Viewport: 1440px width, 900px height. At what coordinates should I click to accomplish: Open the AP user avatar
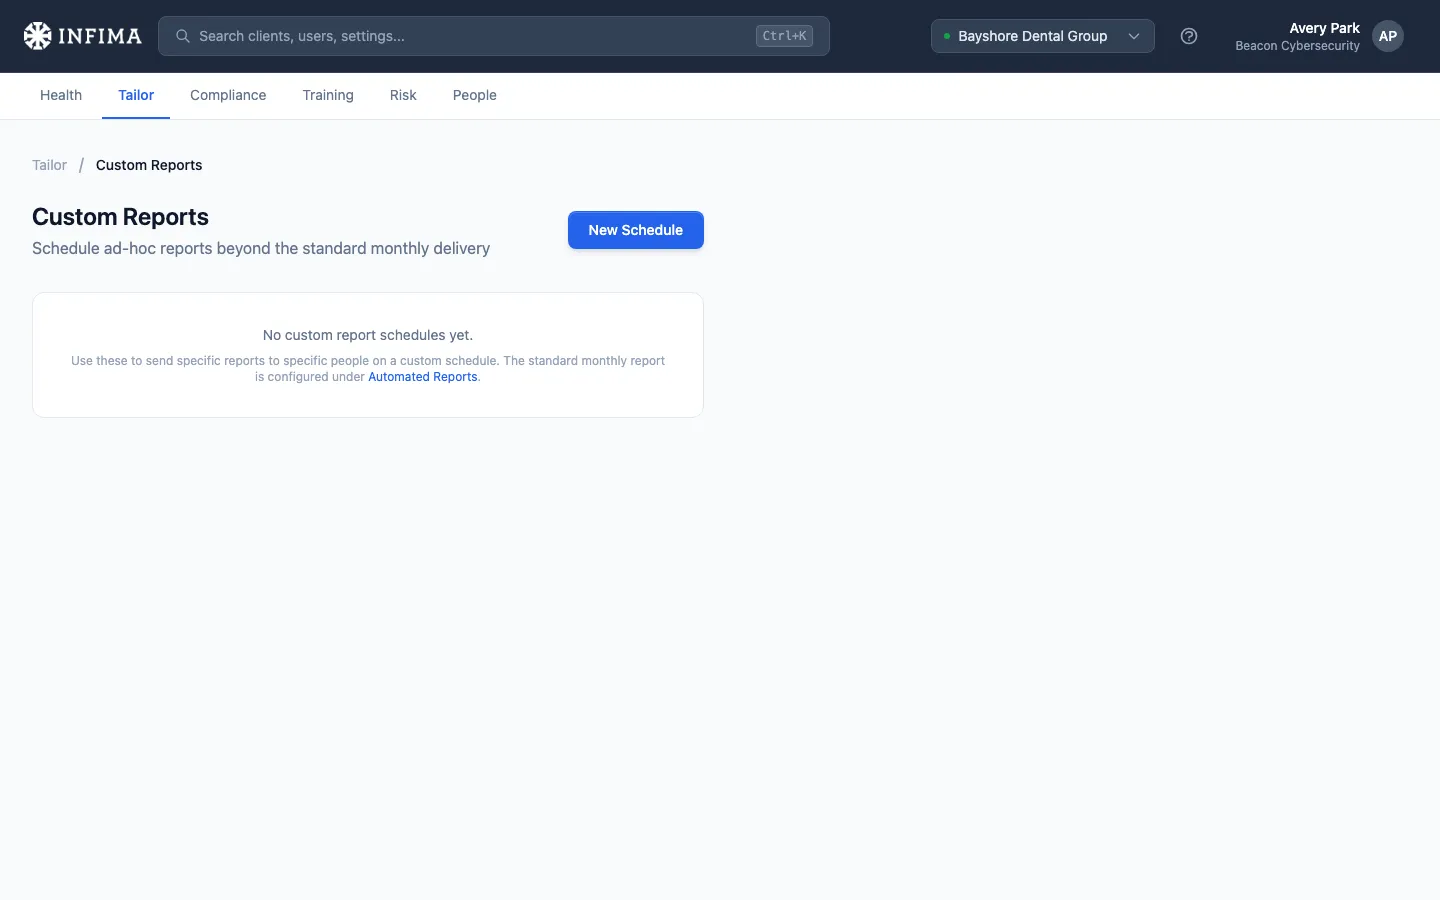click(1388, 36)
